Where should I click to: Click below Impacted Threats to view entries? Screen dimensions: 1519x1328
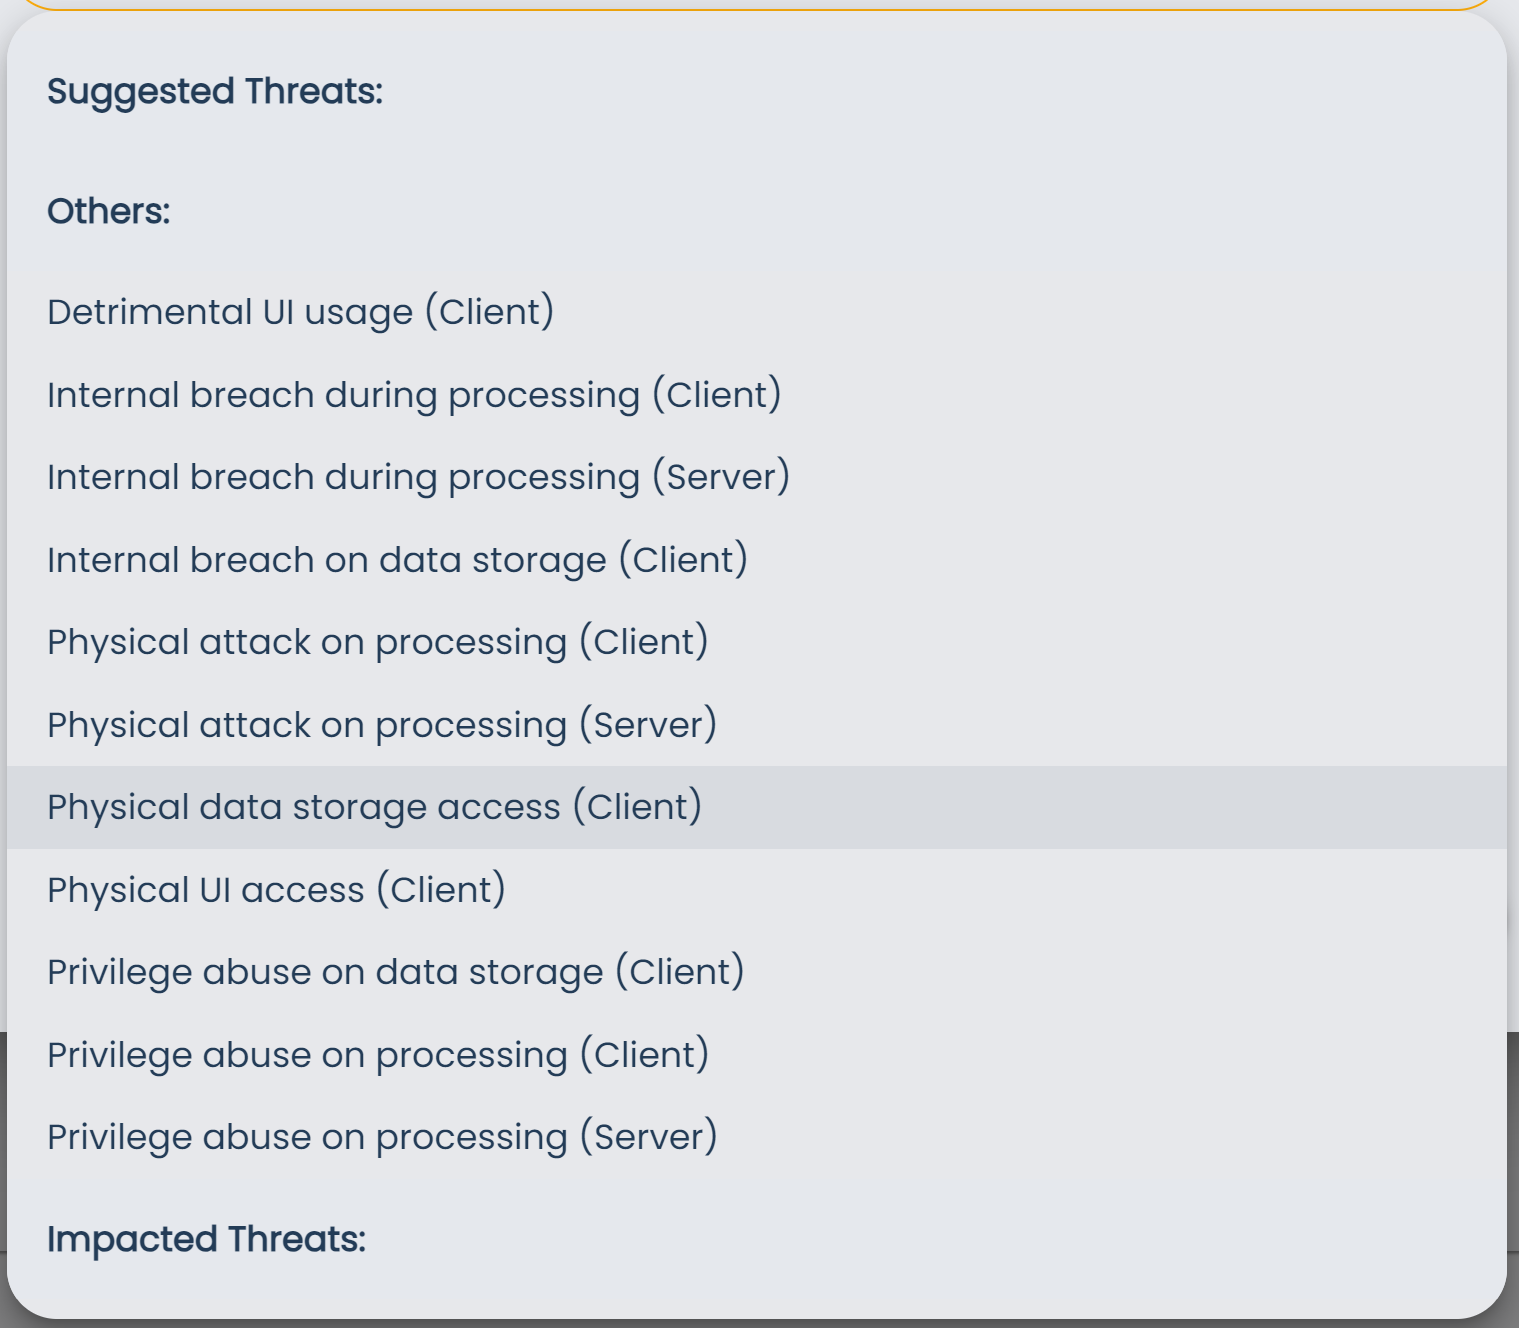coord(400,1290)
